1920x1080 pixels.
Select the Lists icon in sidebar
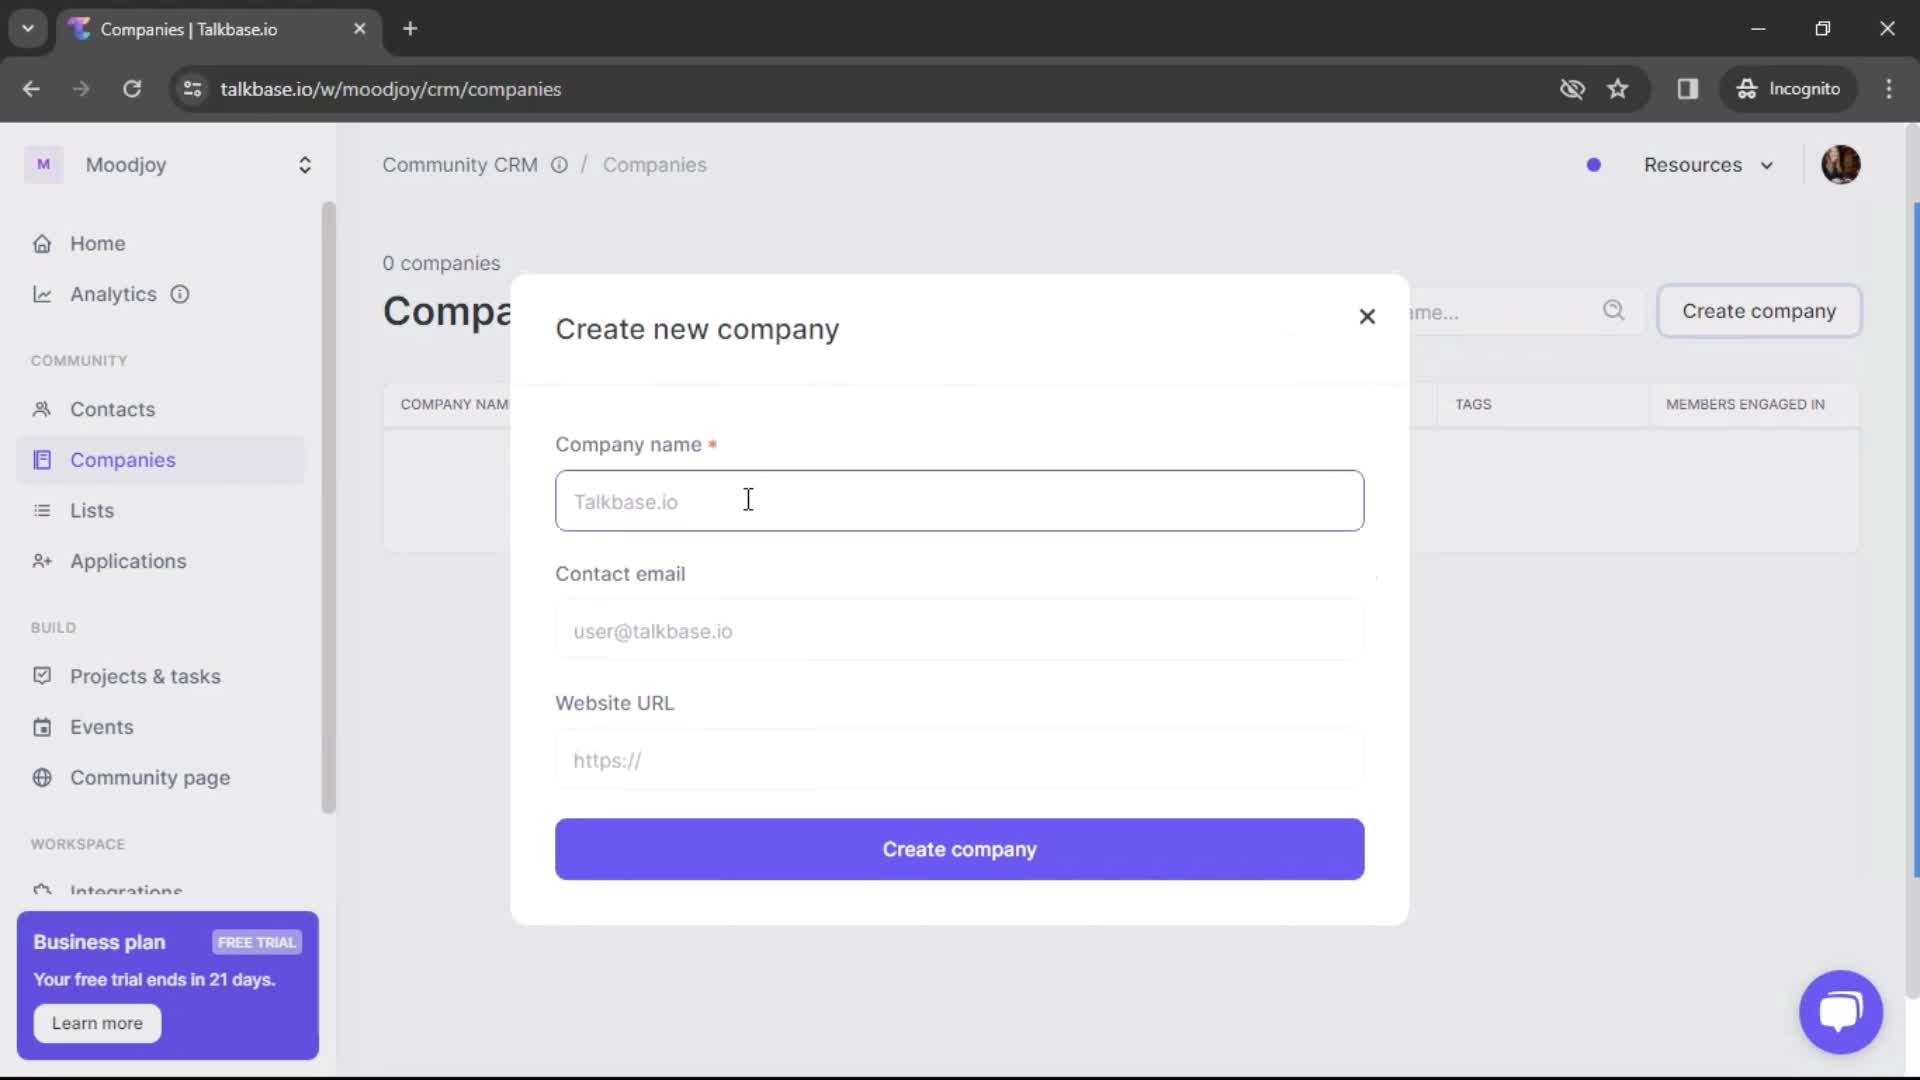(x=42, y=510)
